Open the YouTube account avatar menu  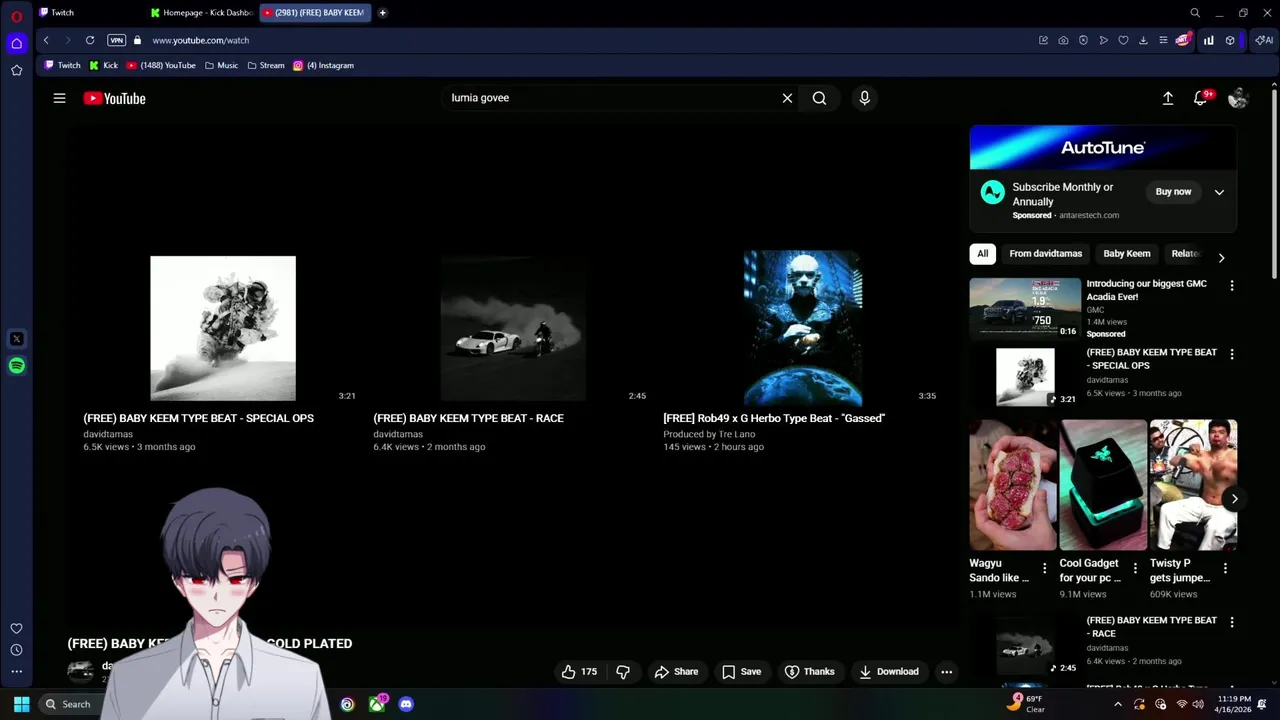point(1238,98)
